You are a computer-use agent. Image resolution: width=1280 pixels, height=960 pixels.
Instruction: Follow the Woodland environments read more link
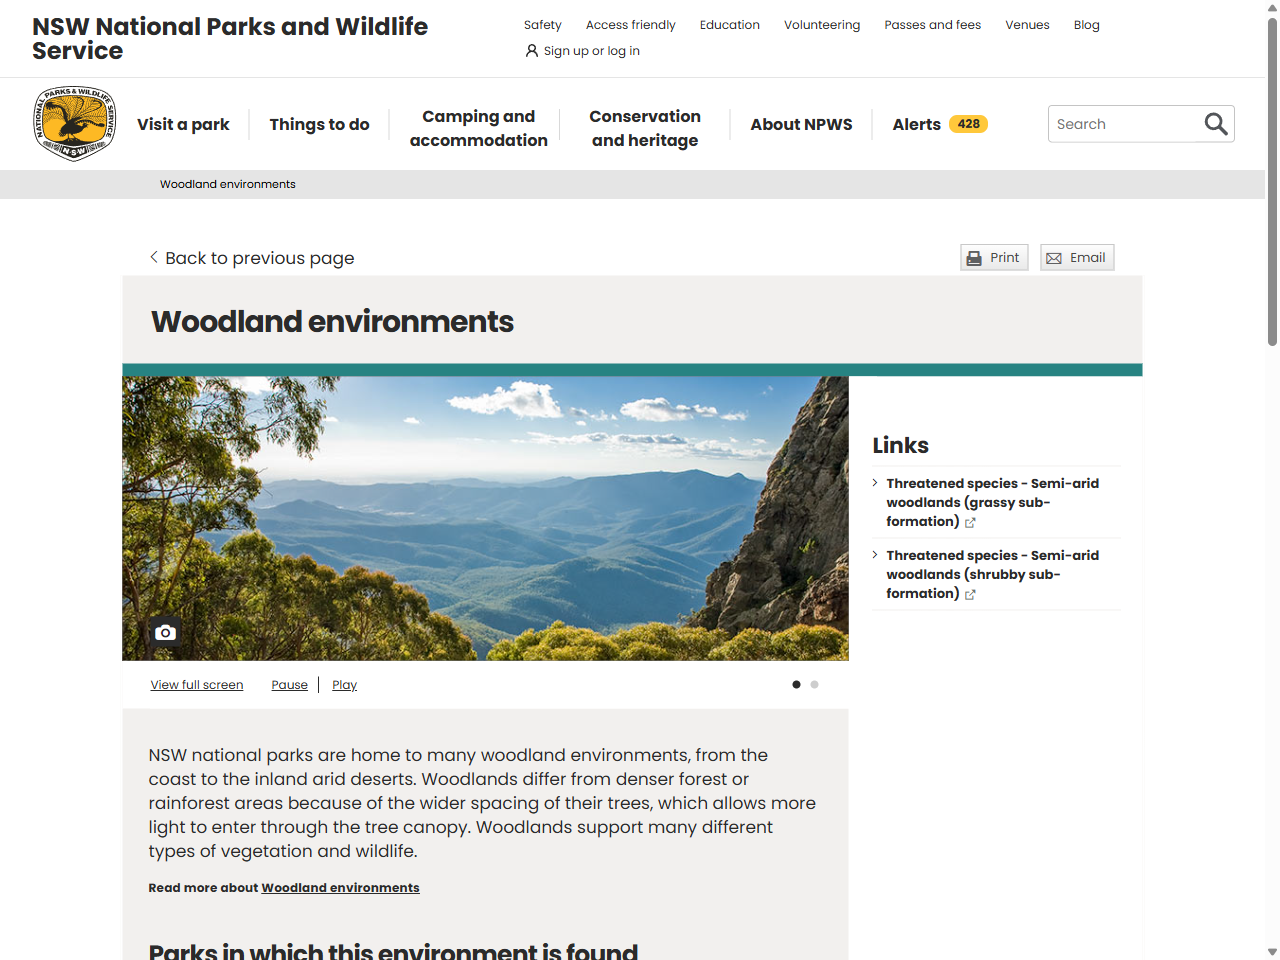pos(340,887)
